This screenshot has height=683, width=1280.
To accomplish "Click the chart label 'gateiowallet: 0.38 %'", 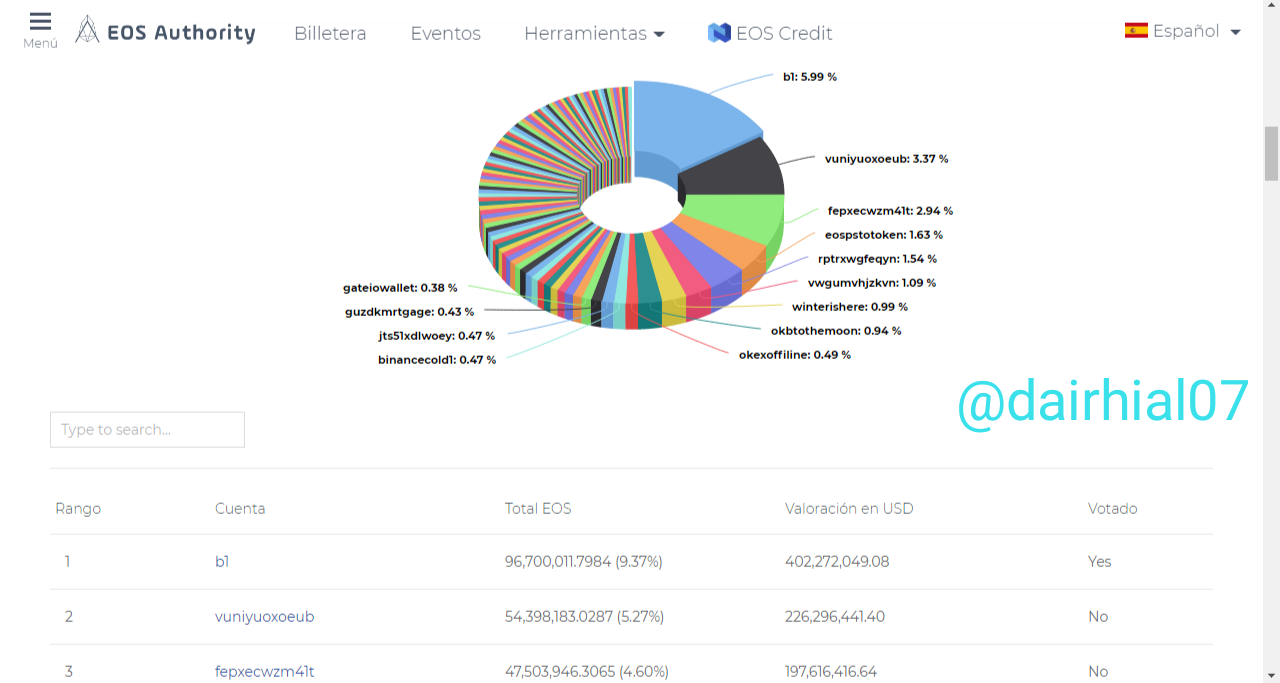I will point(400,288).
